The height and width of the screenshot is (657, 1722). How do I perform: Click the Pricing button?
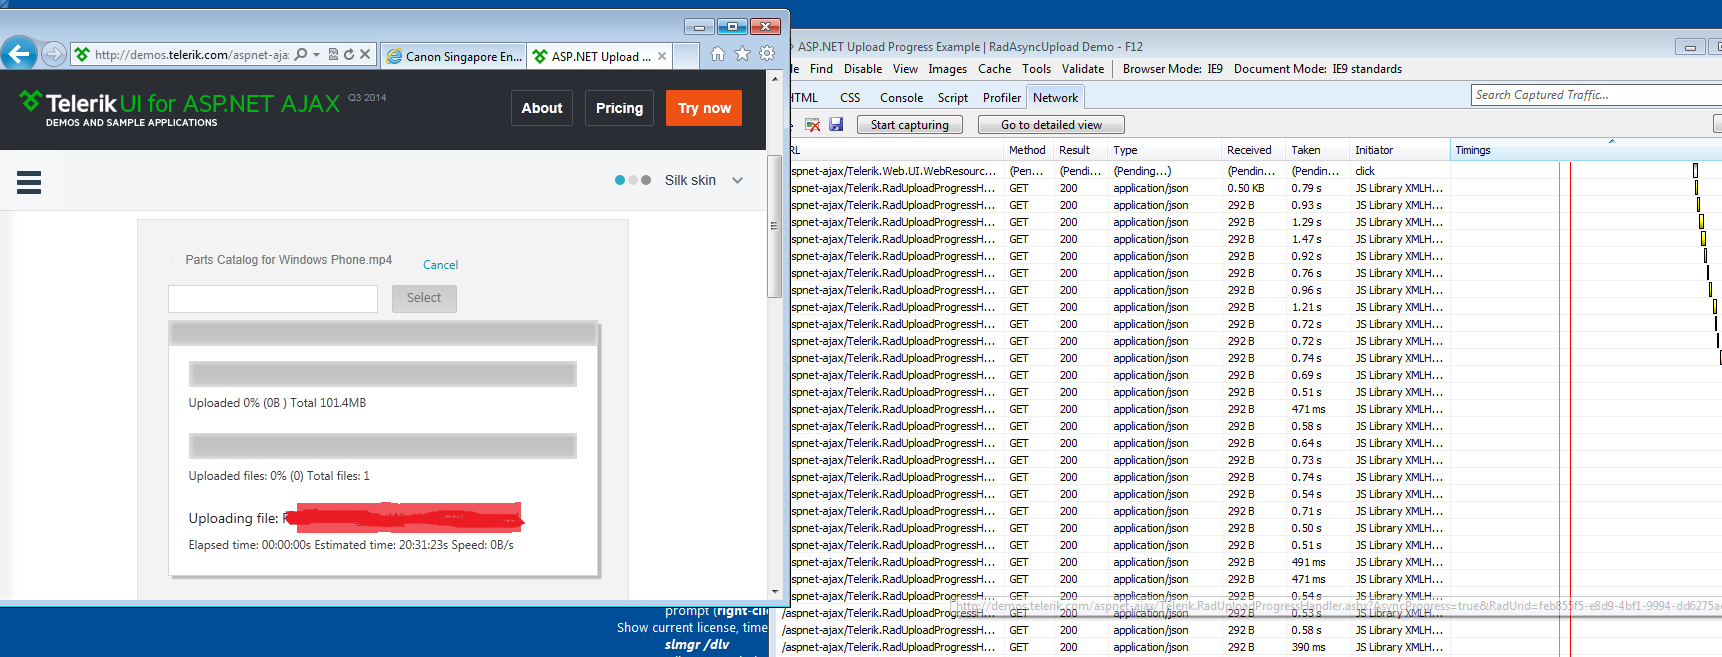(619, 108)
